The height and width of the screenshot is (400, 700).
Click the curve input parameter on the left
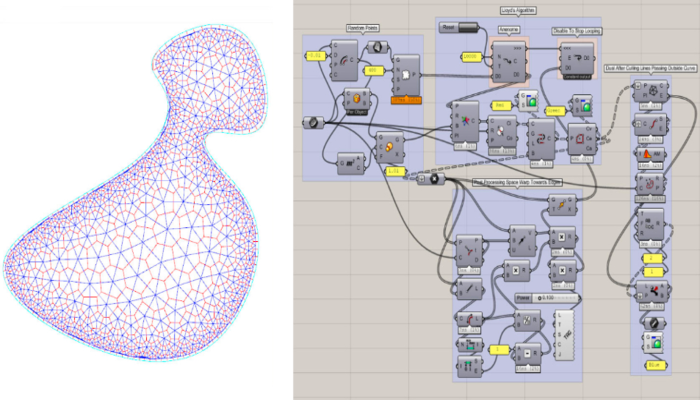[314, 123]
